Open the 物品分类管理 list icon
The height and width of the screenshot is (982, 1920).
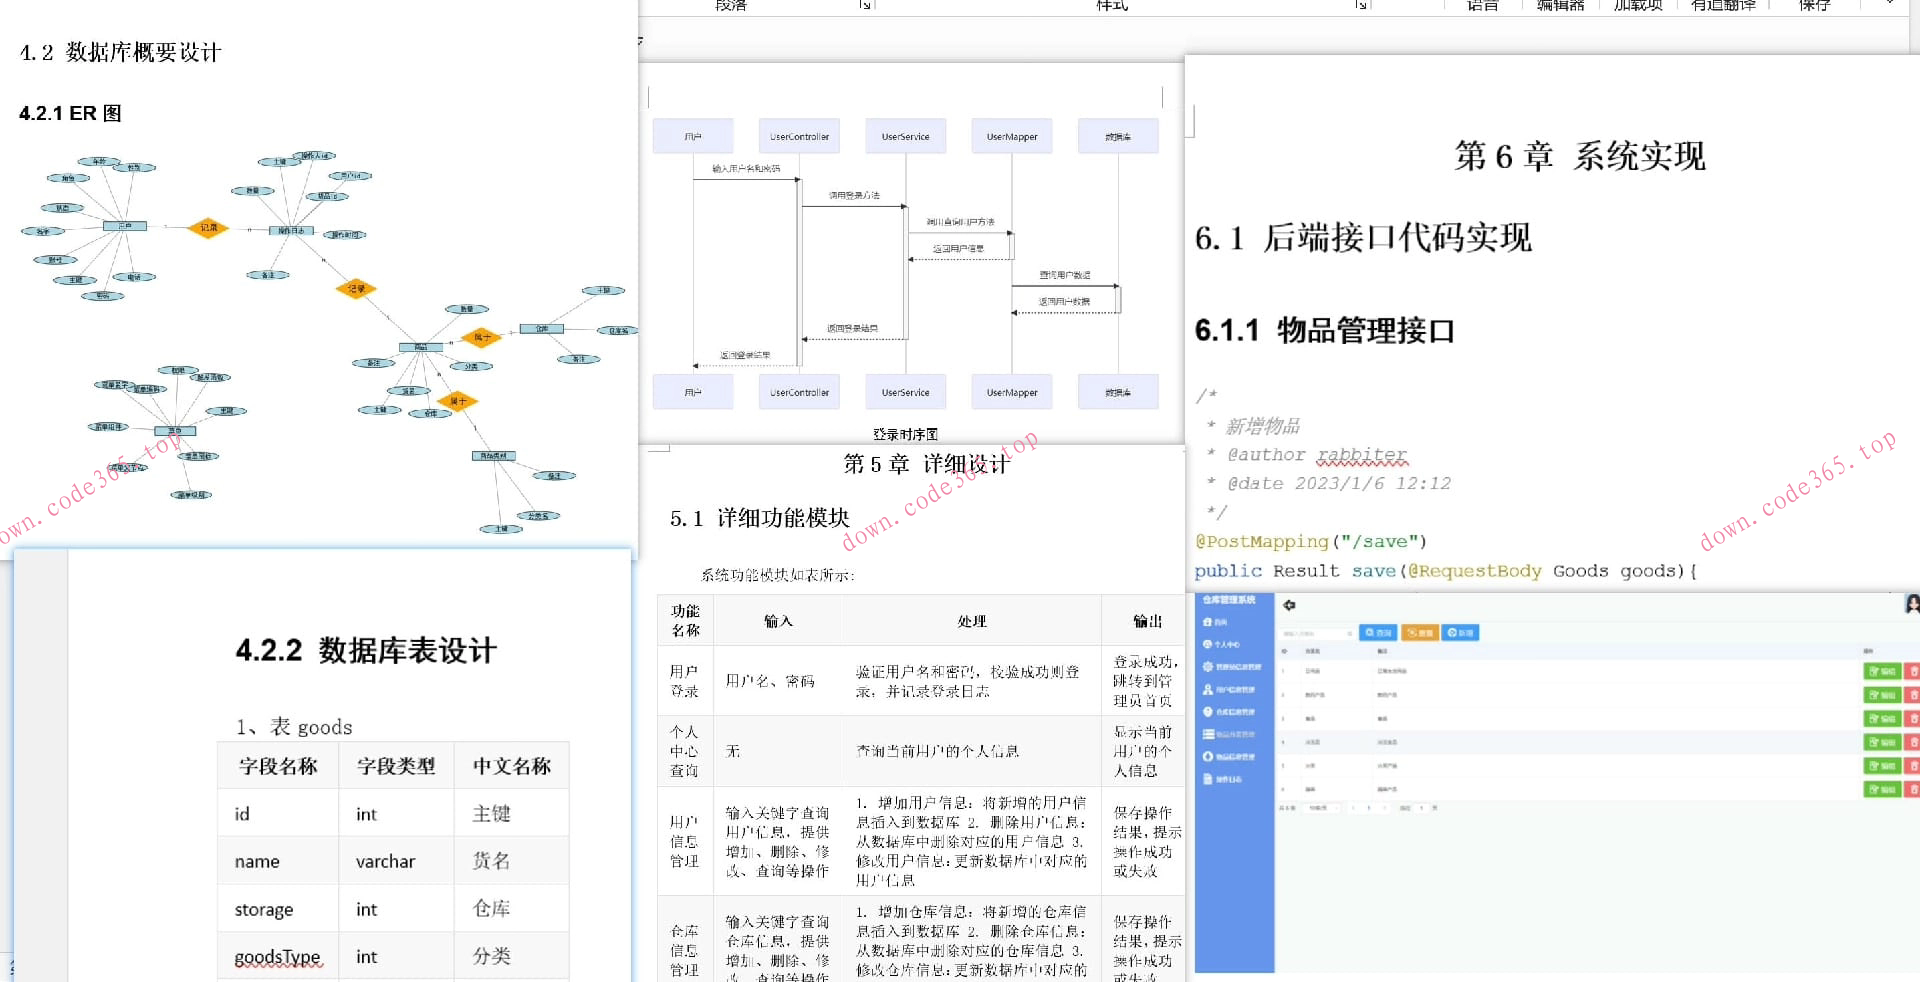[1207, 735]
